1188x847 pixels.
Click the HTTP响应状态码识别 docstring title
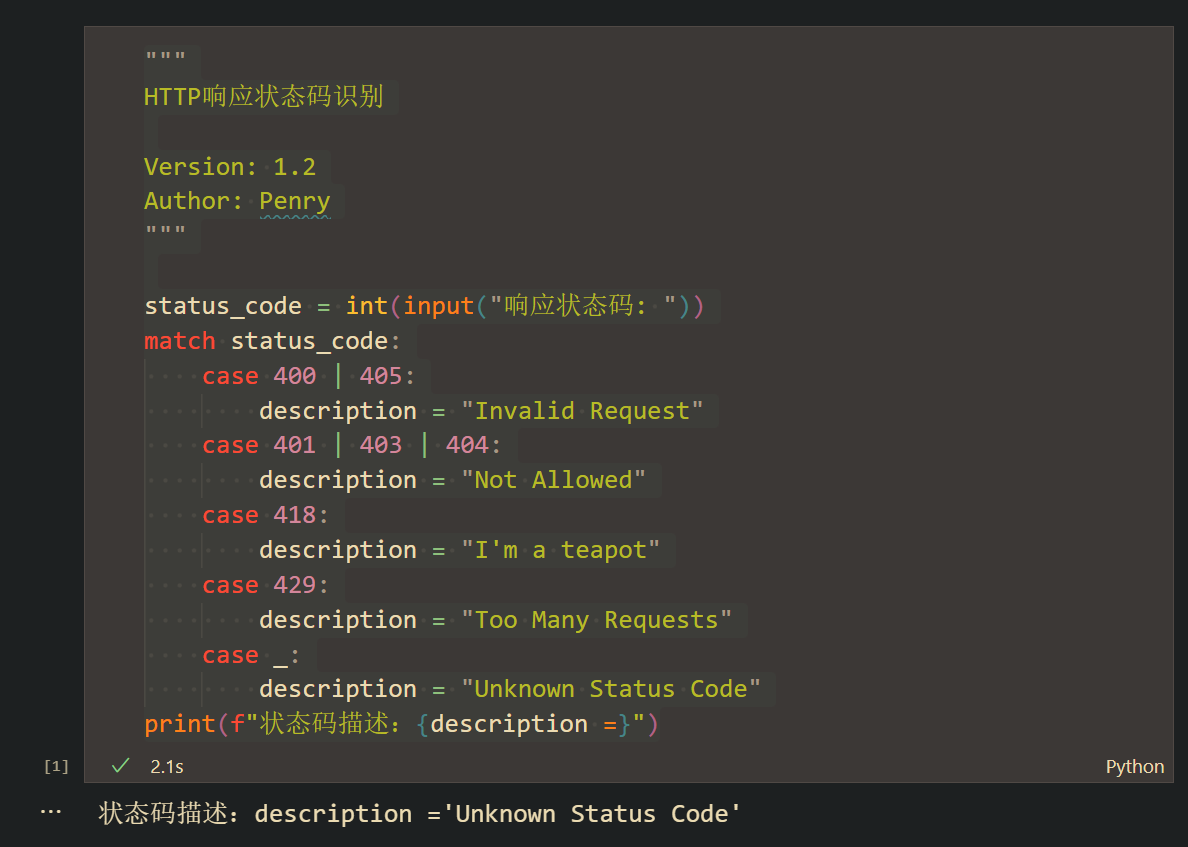coord(263,97)
